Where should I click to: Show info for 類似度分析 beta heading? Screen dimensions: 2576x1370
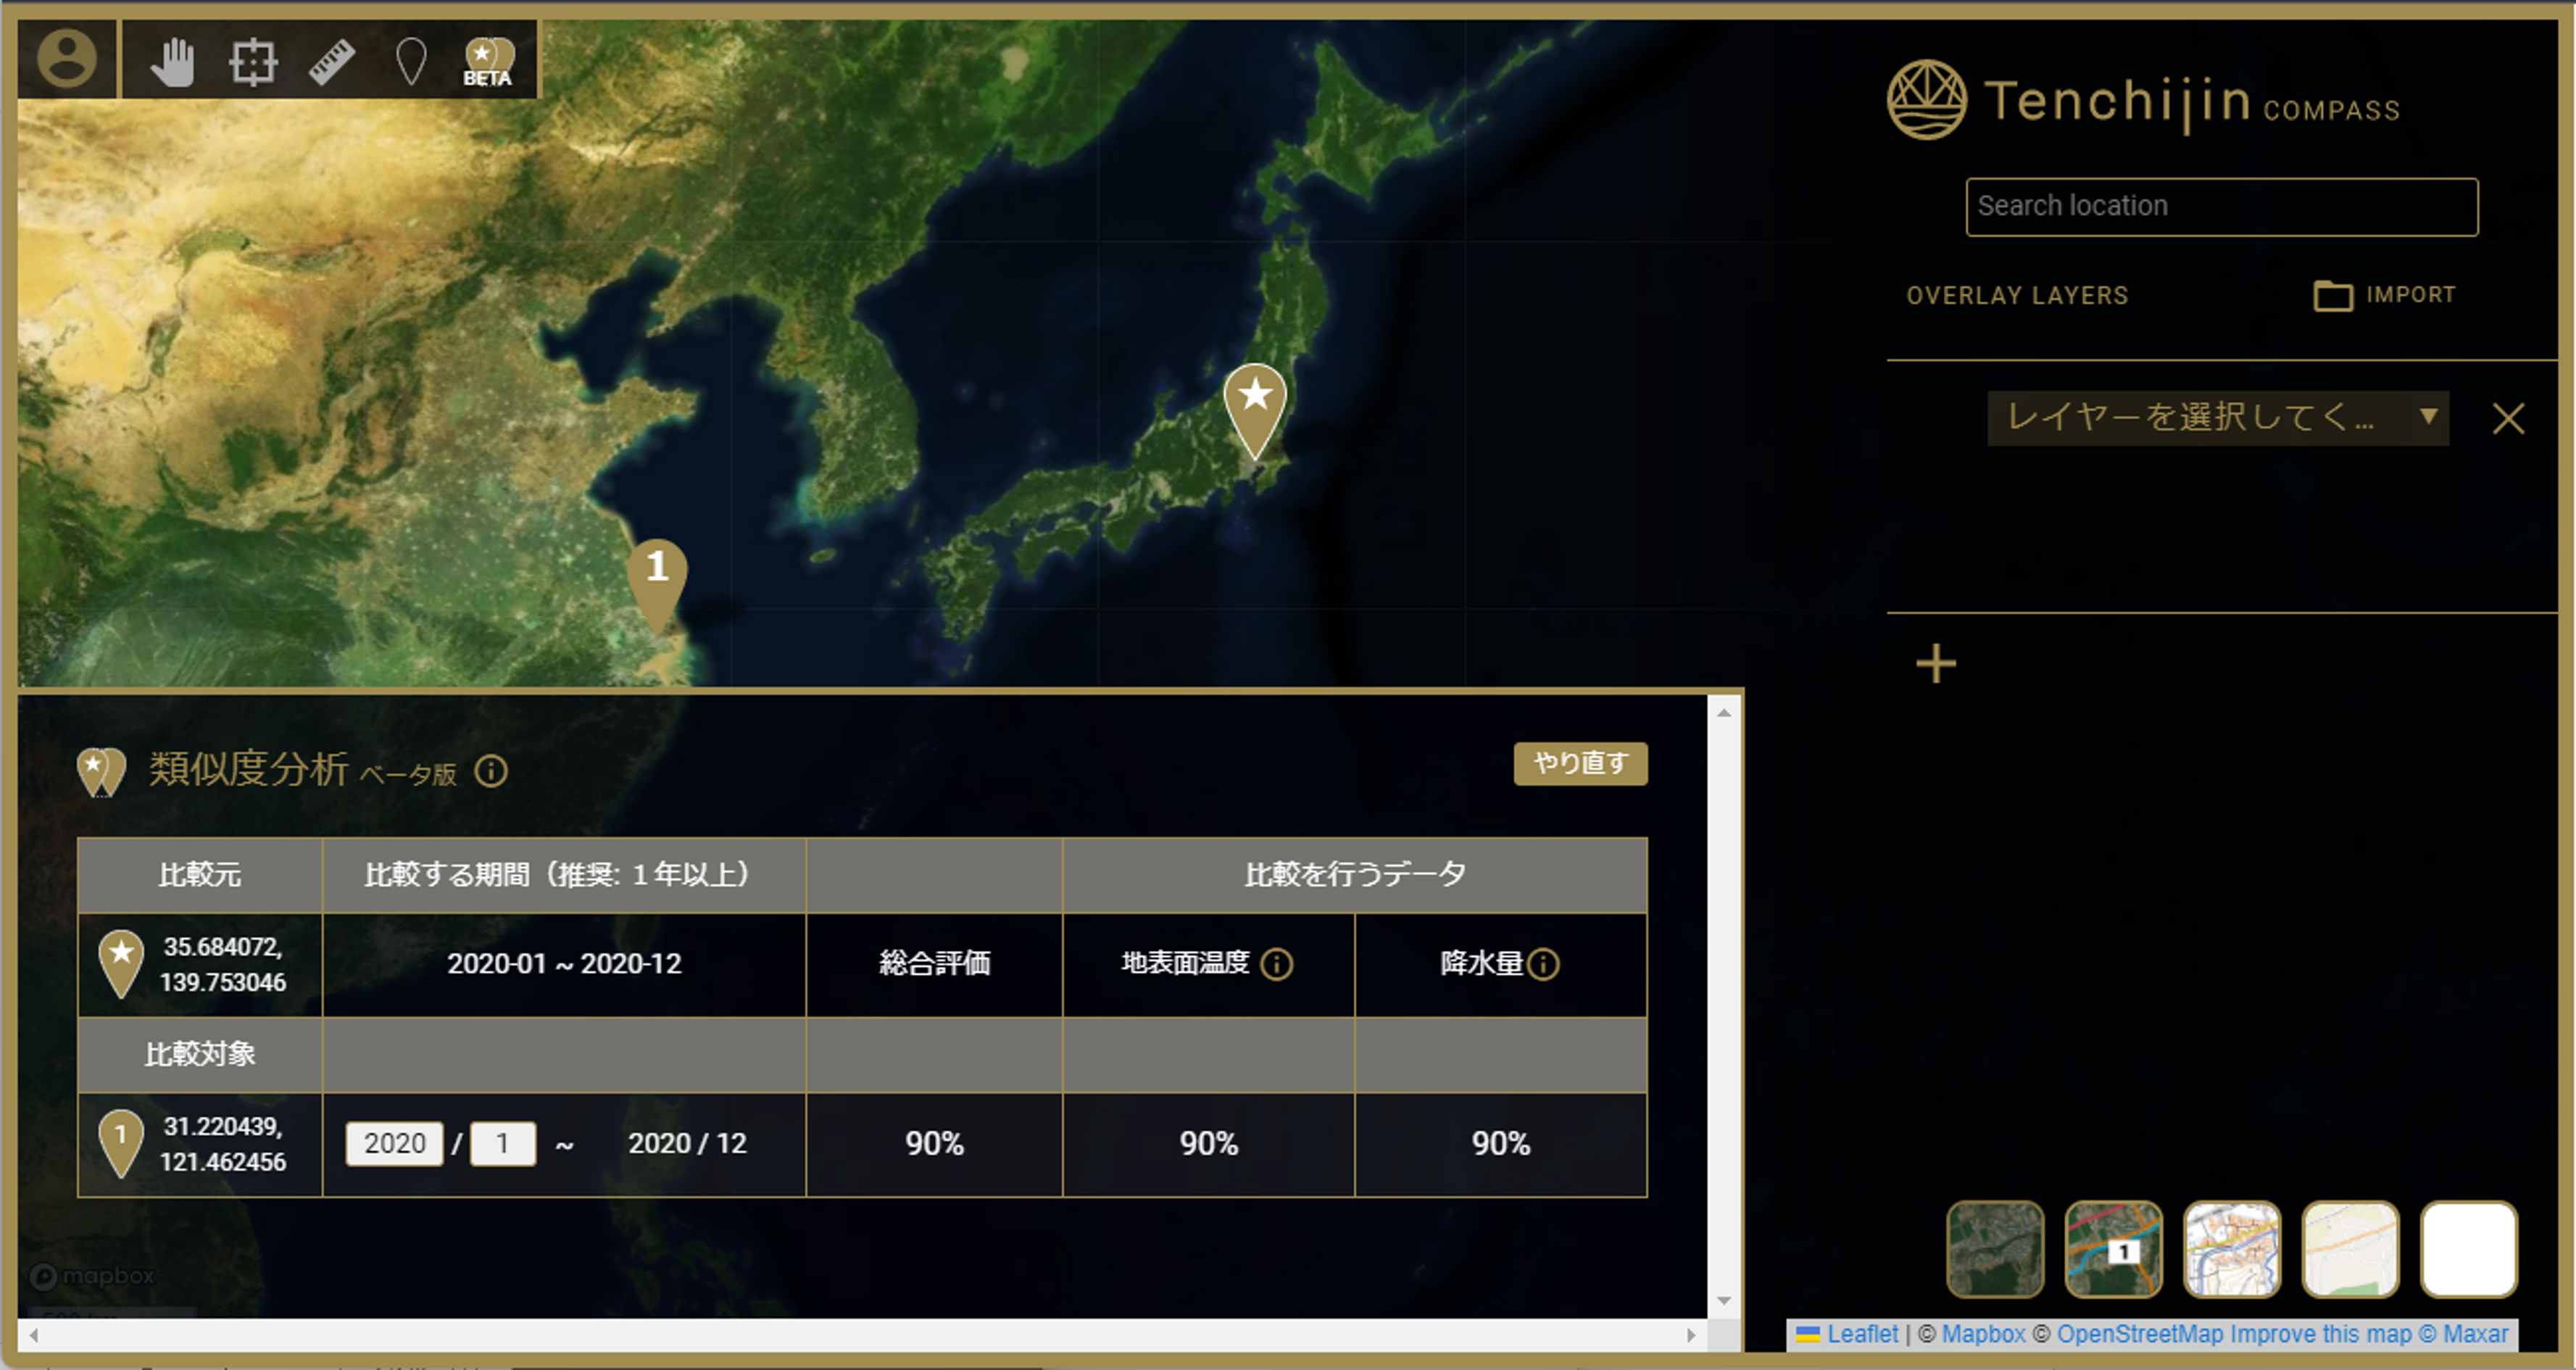tap(491, 771)
